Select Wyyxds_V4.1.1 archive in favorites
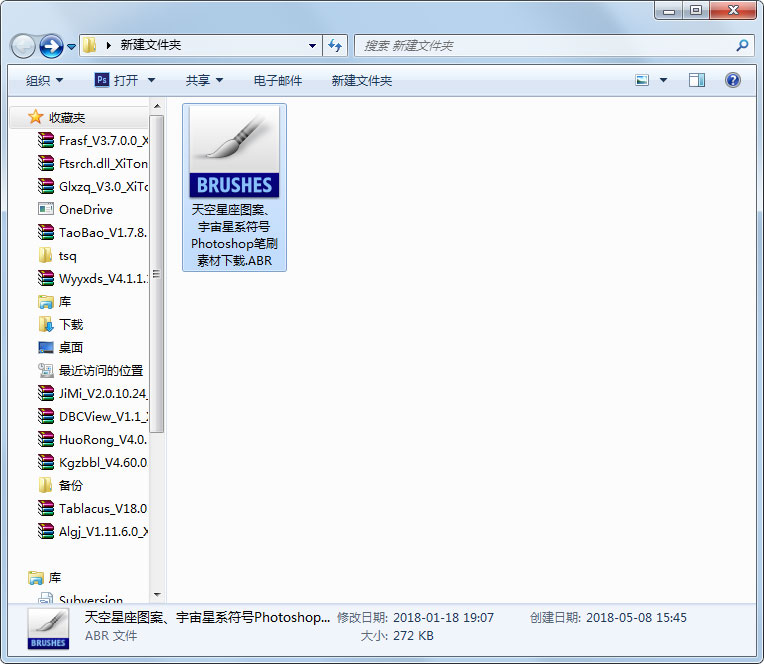This screenshot has width=764, height=664. pos(93,279)
